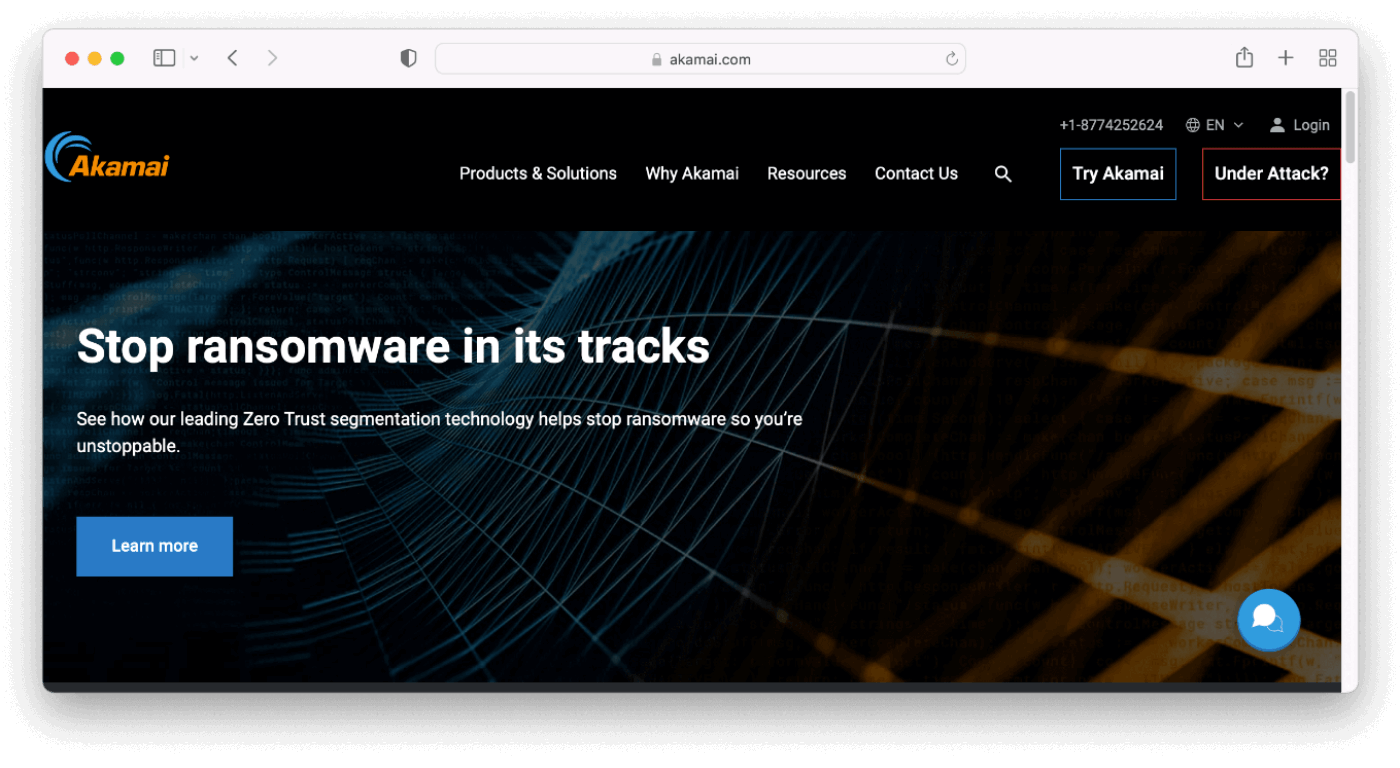Go back to previous page
The width and height of the screenshot is (1400, 768).
pos(232,58)
